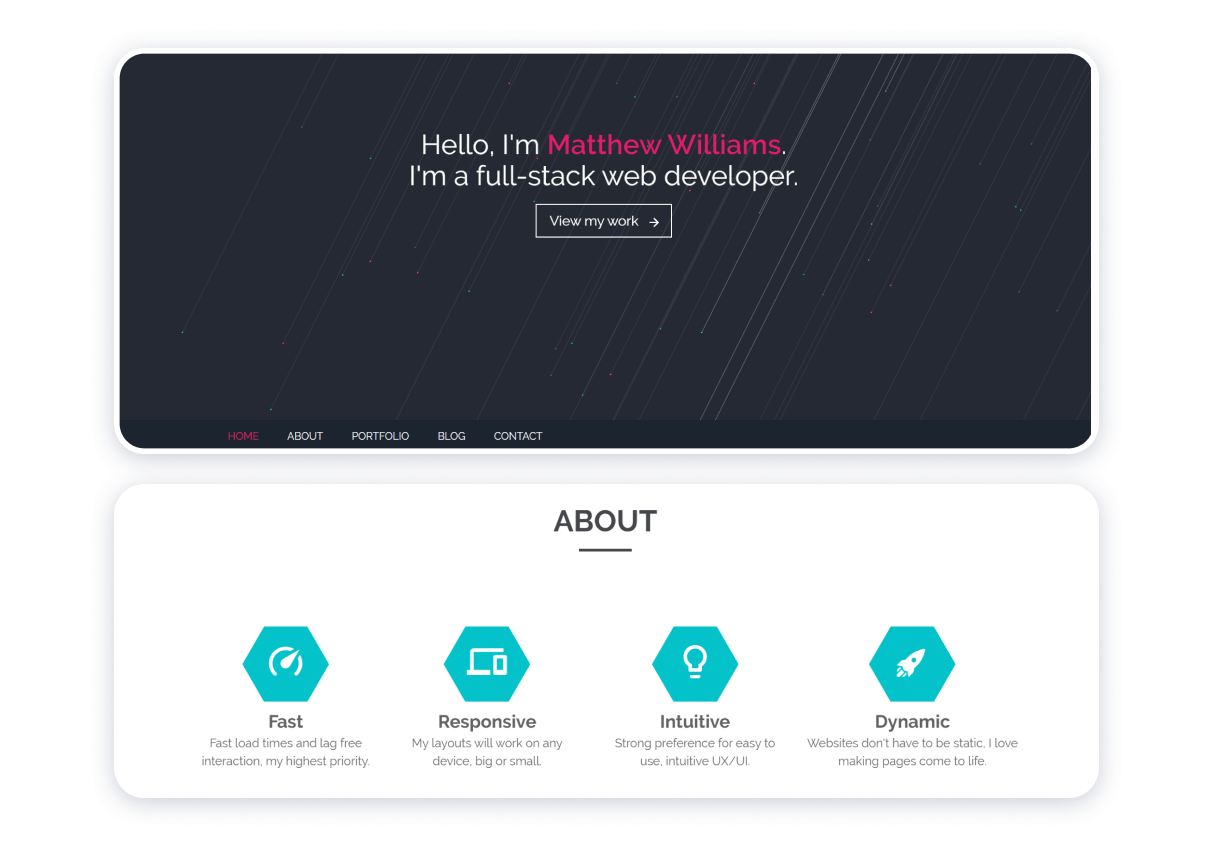Click the Dynamic heading text
Image resolution: width=1213 pixels, height=846 pixels.
click(x=912, y=722)
